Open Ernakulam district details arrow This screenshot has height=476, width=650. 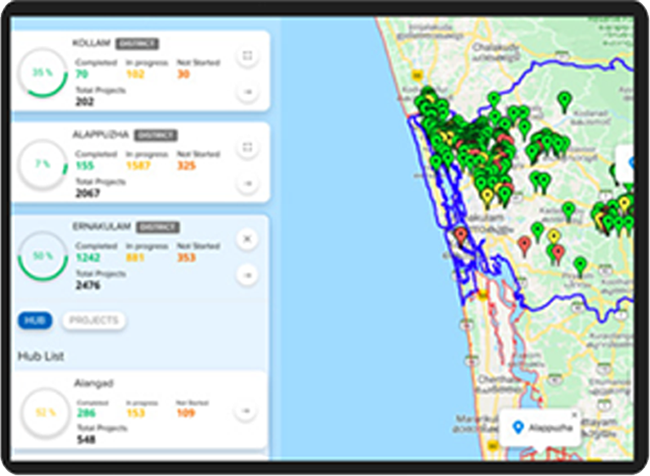tap(247, 274)
